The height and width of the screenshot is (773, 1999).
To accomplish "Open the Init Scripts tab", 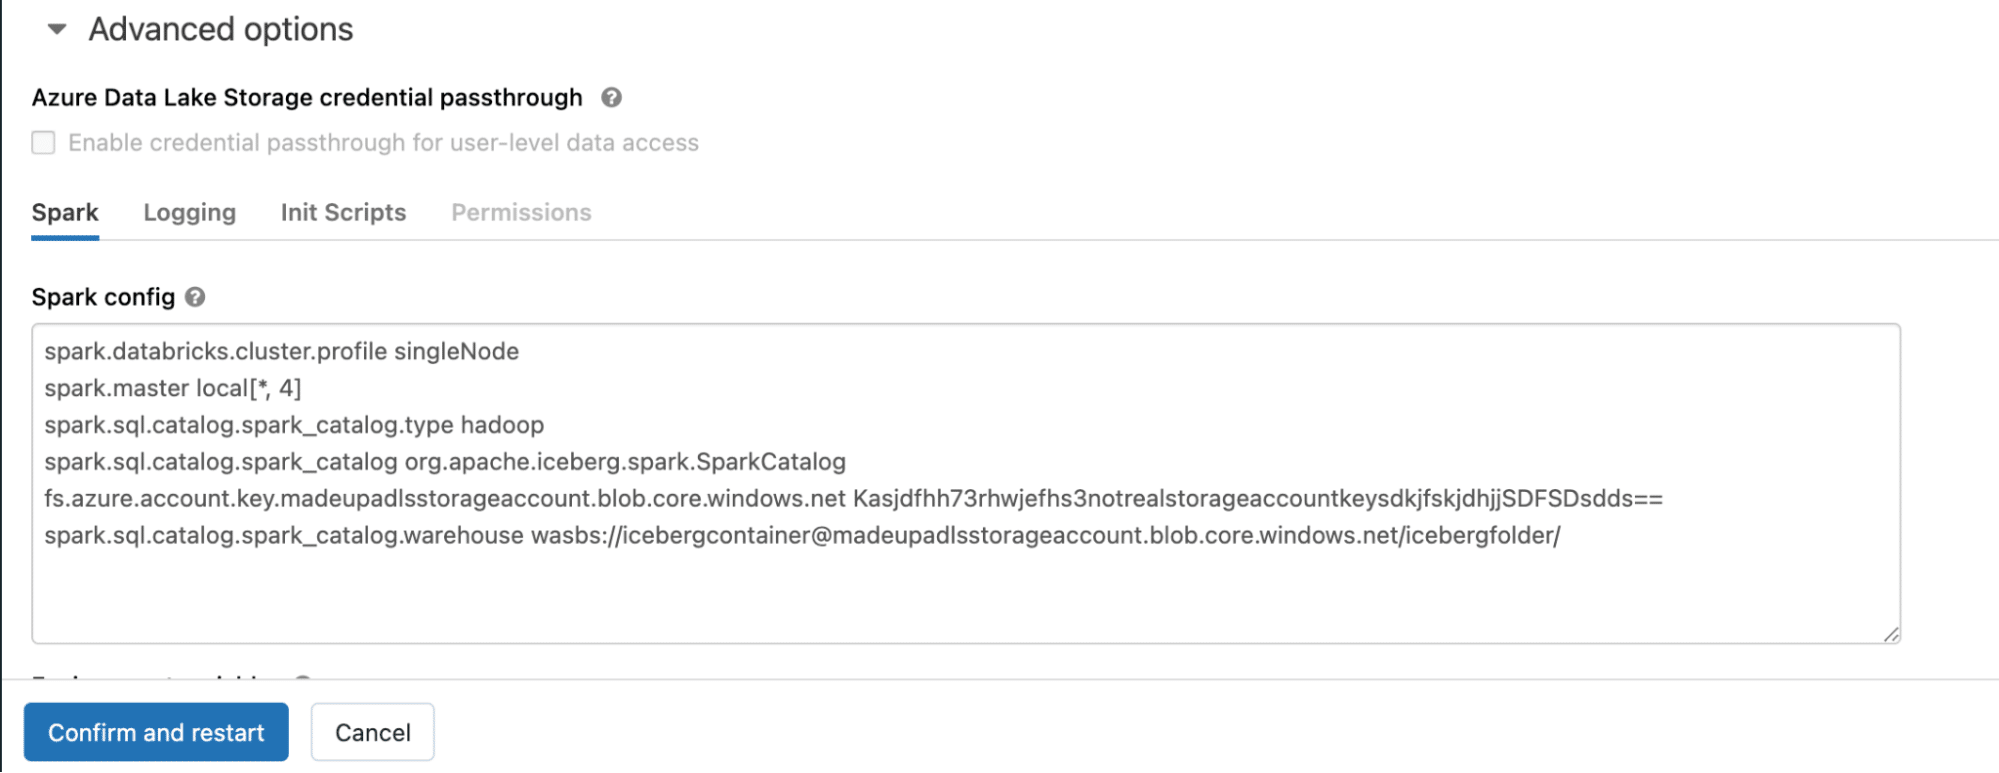I will click(x=343, y=212).
